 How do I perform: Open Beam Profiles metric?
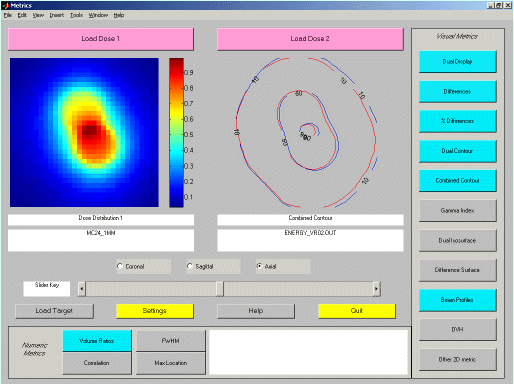tap(457, 300)
